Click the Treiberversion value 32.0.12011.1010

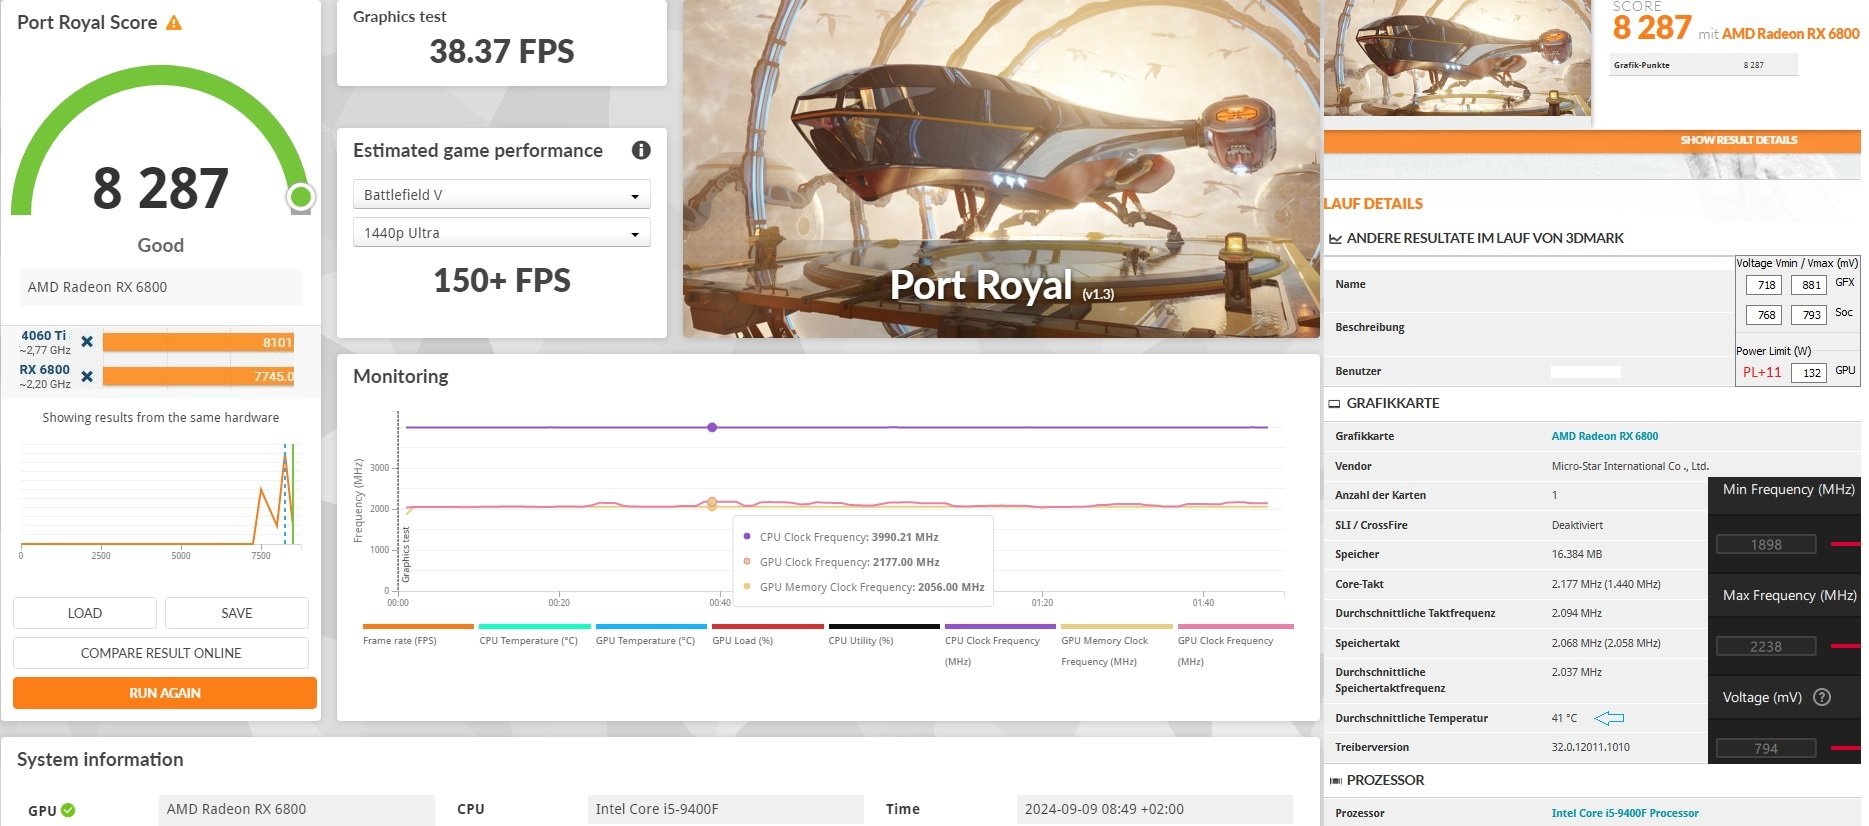tap(1590, 747)
